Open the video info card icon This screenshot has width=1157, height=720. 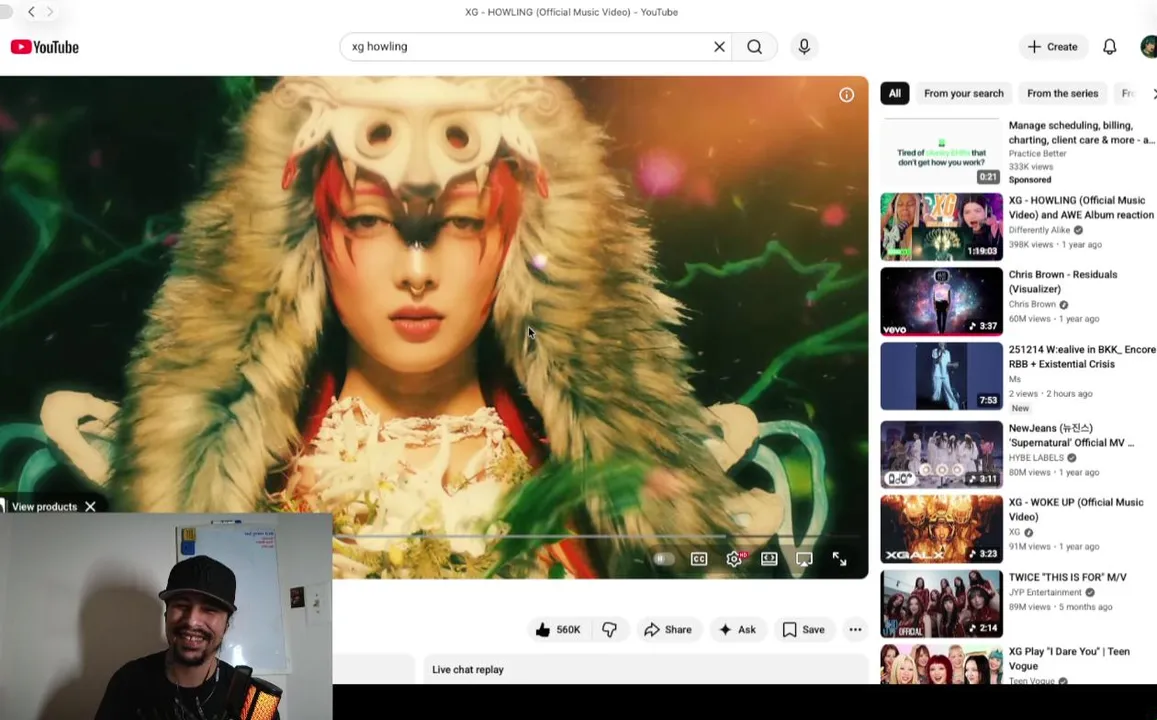[x=846, y=94]
